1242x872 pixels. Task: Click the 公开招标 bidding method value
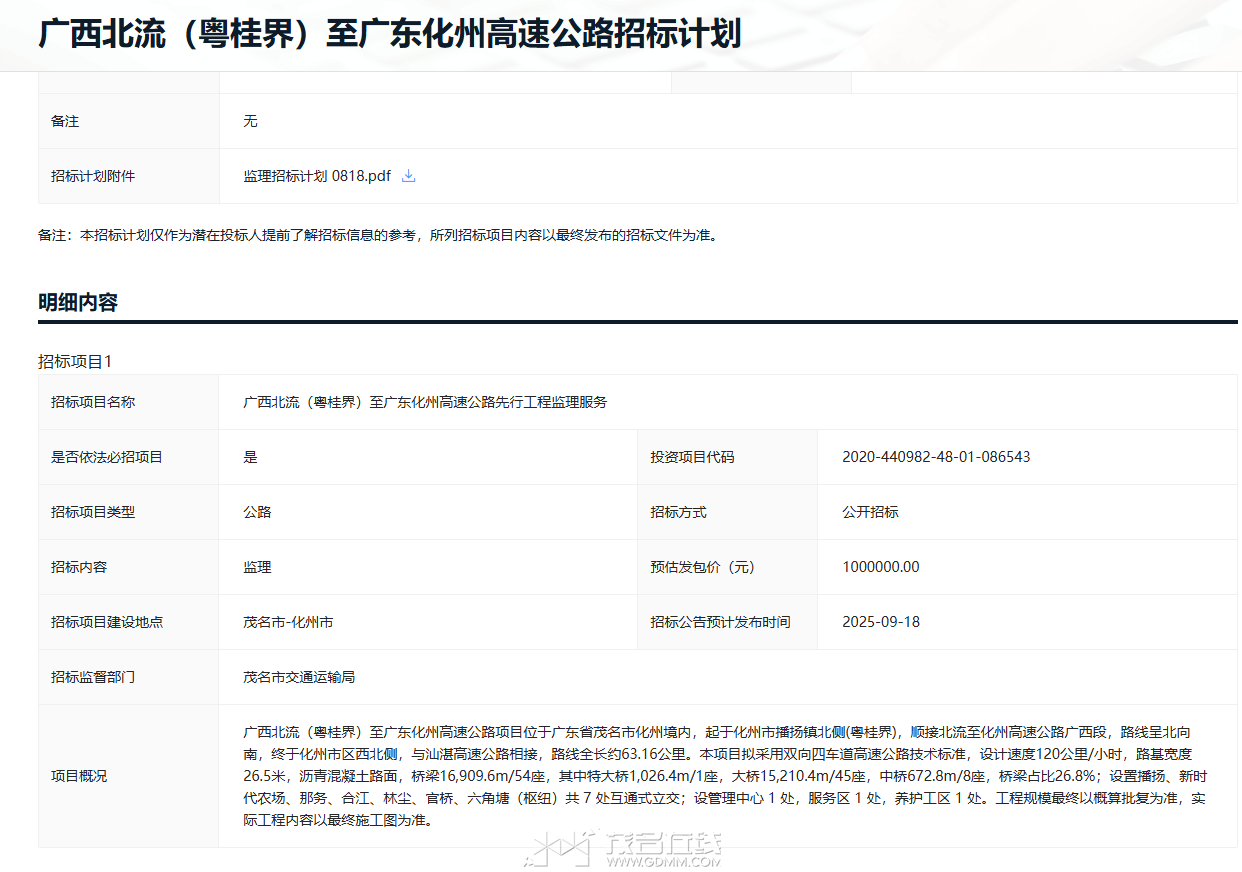coord(870,512)
